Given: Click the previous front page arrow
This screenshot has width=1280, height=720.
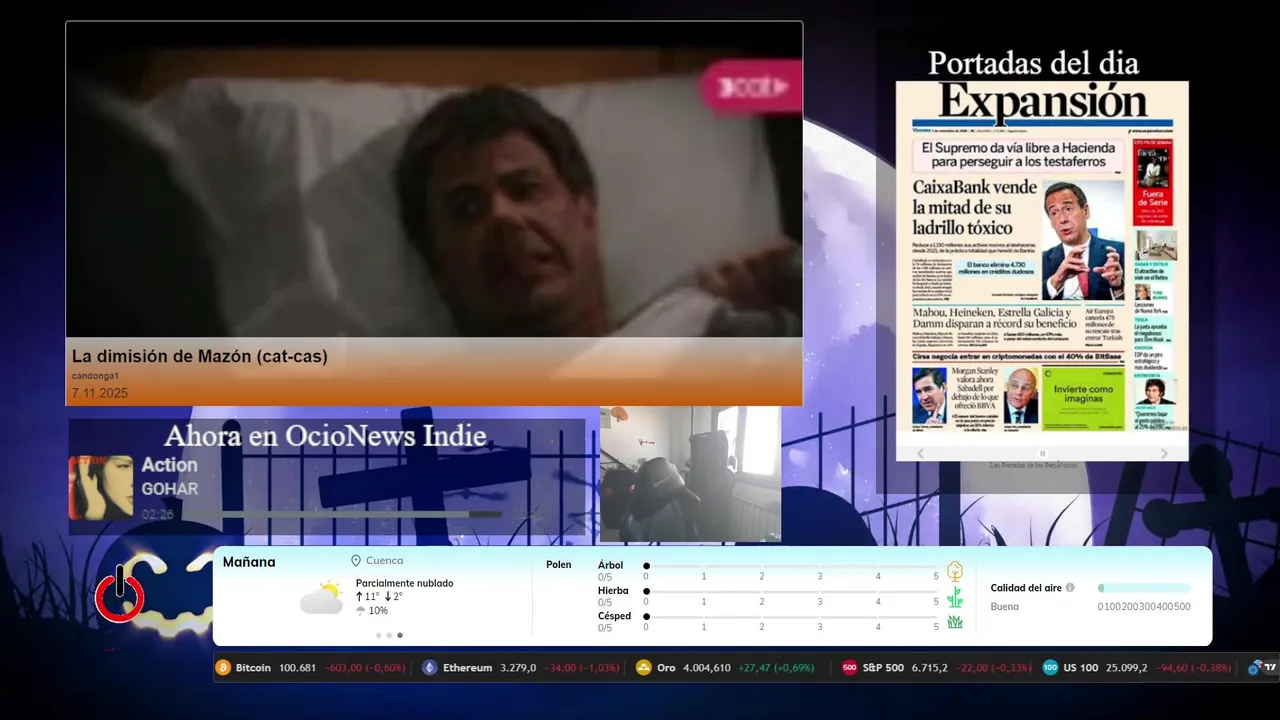Looking at the screenshot, I should click(921, 454).
